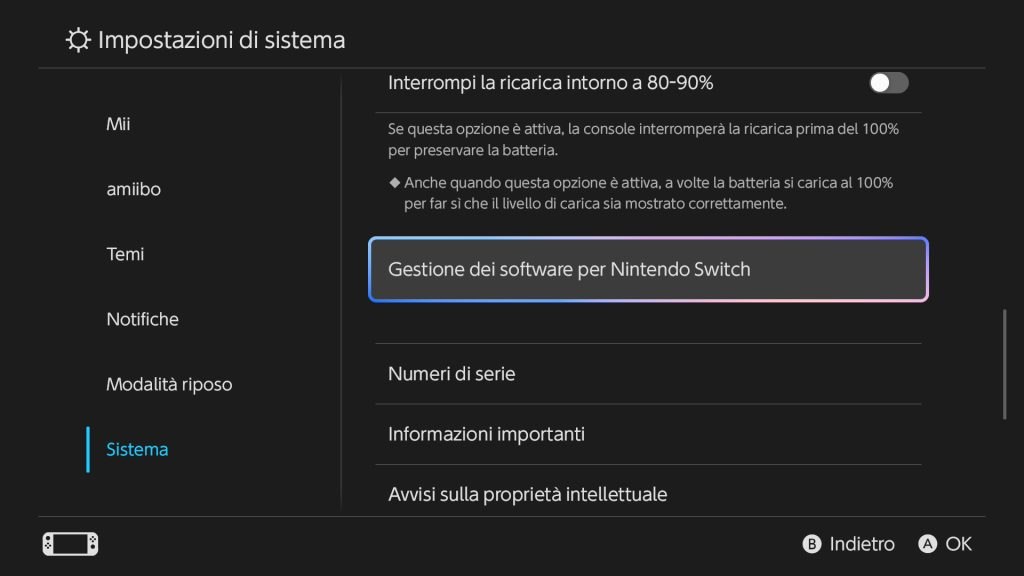Click the B Indietro circle icon
The width and height of the screenshot is (1024, 576).
tap(813, 544)
